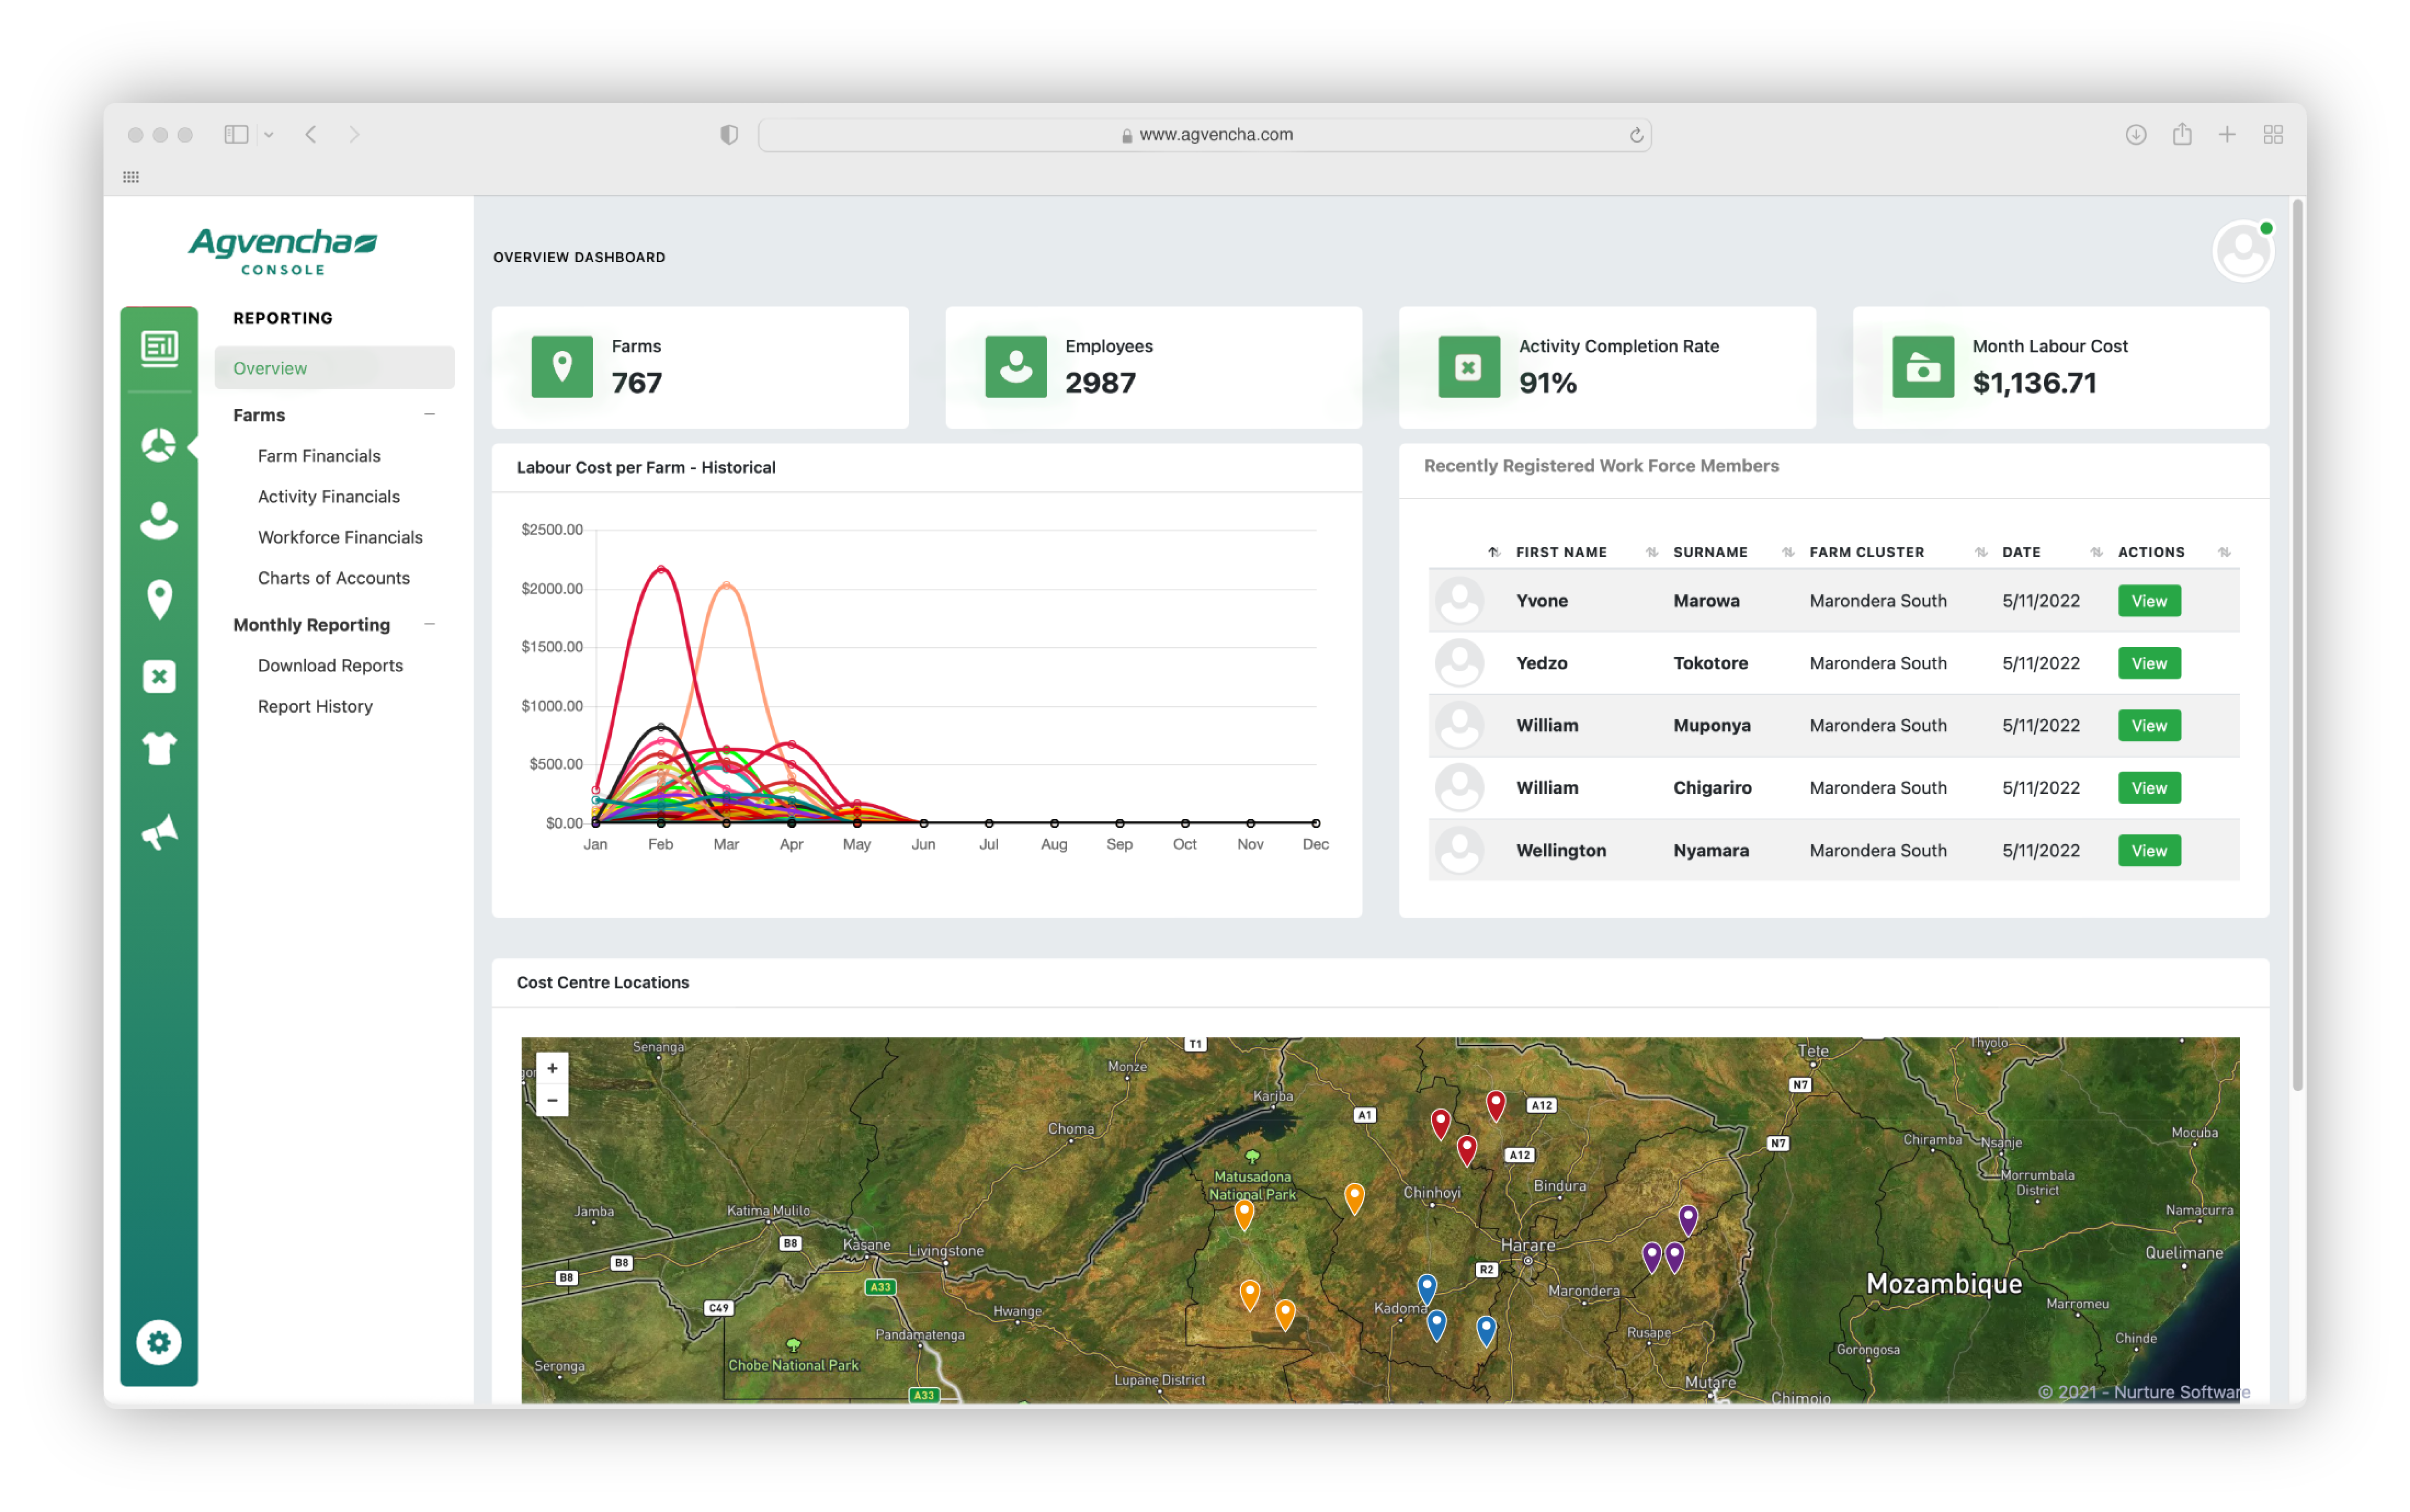Click the activity X-box sidebar icon
This screenshot has width=2410, height=1512.
(x=159, y=676)
